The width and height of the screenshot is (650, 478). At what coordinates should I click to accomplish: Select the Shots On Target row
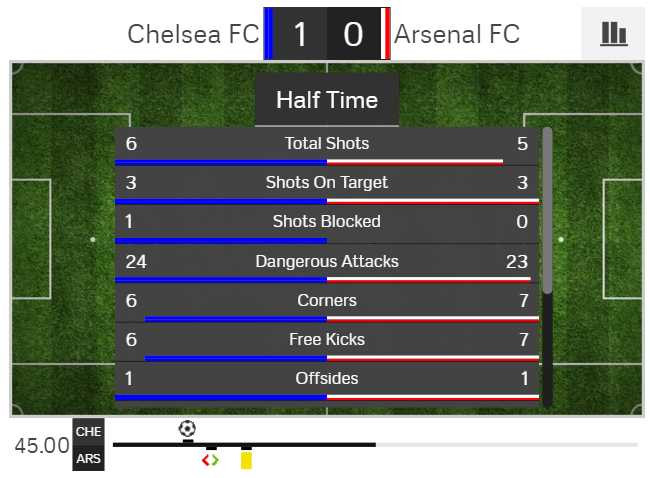coord(327,183)
